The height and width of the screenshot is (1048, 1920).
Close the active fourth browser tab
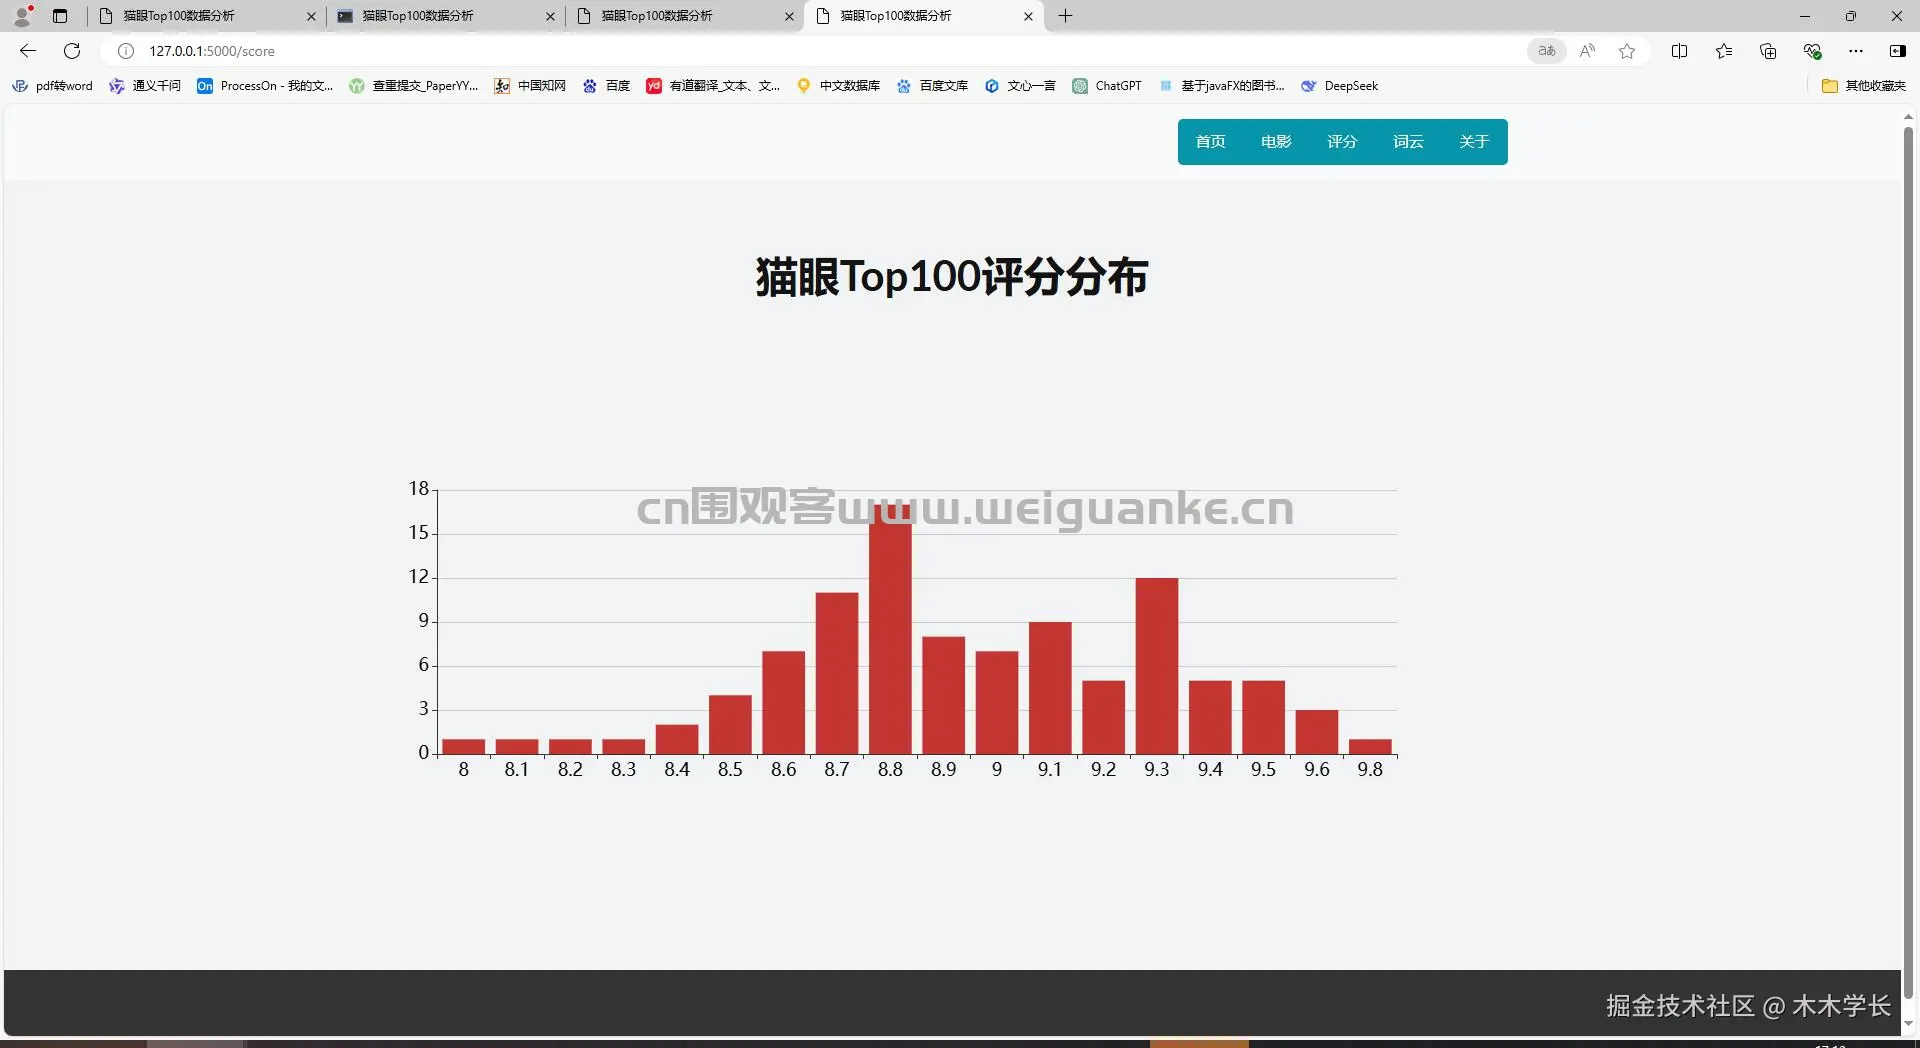1028,16
